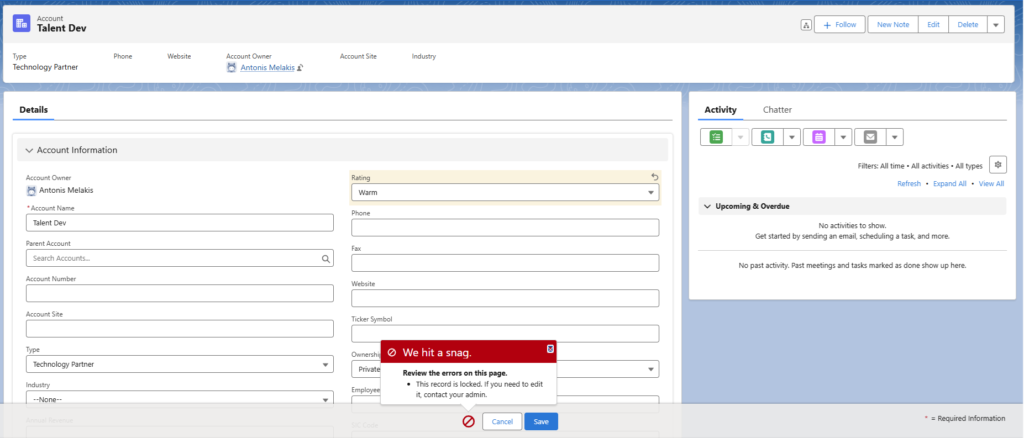Close the We hit a snag popup
Screen dimensions: 1024x438
point(551,349)
